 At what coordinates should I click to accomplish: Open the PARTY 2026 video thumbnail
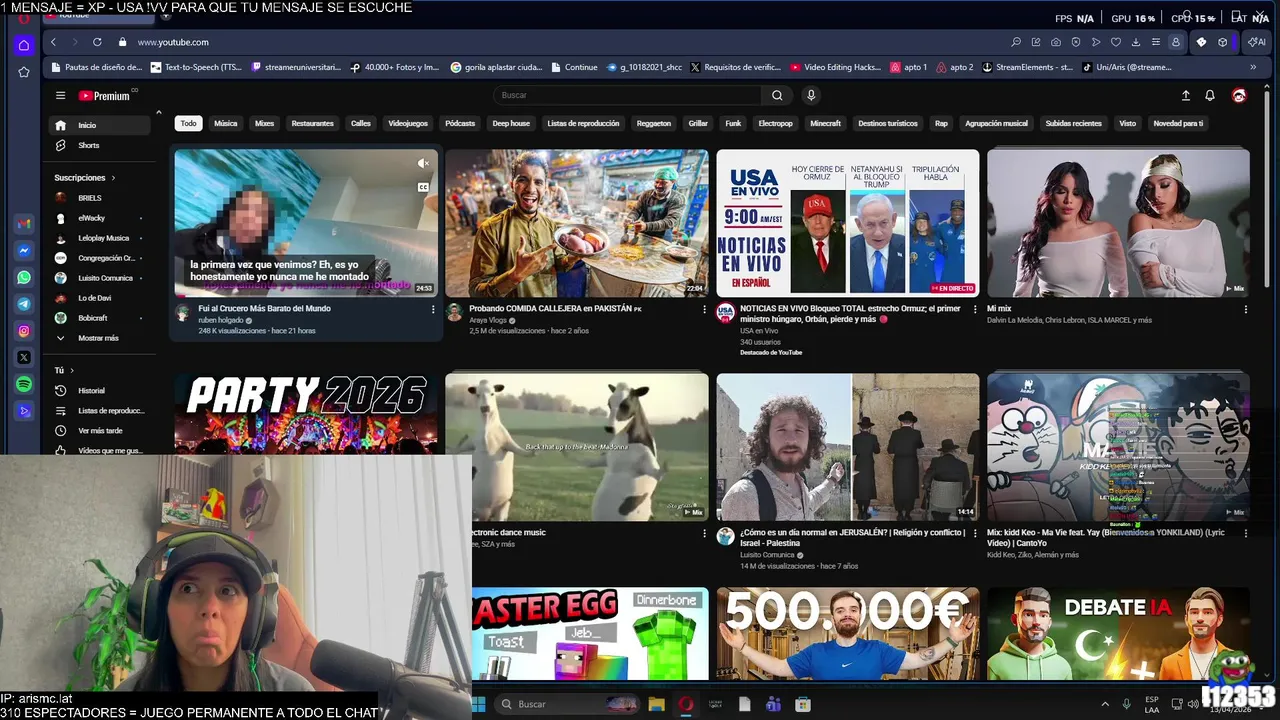click(306, 414)
